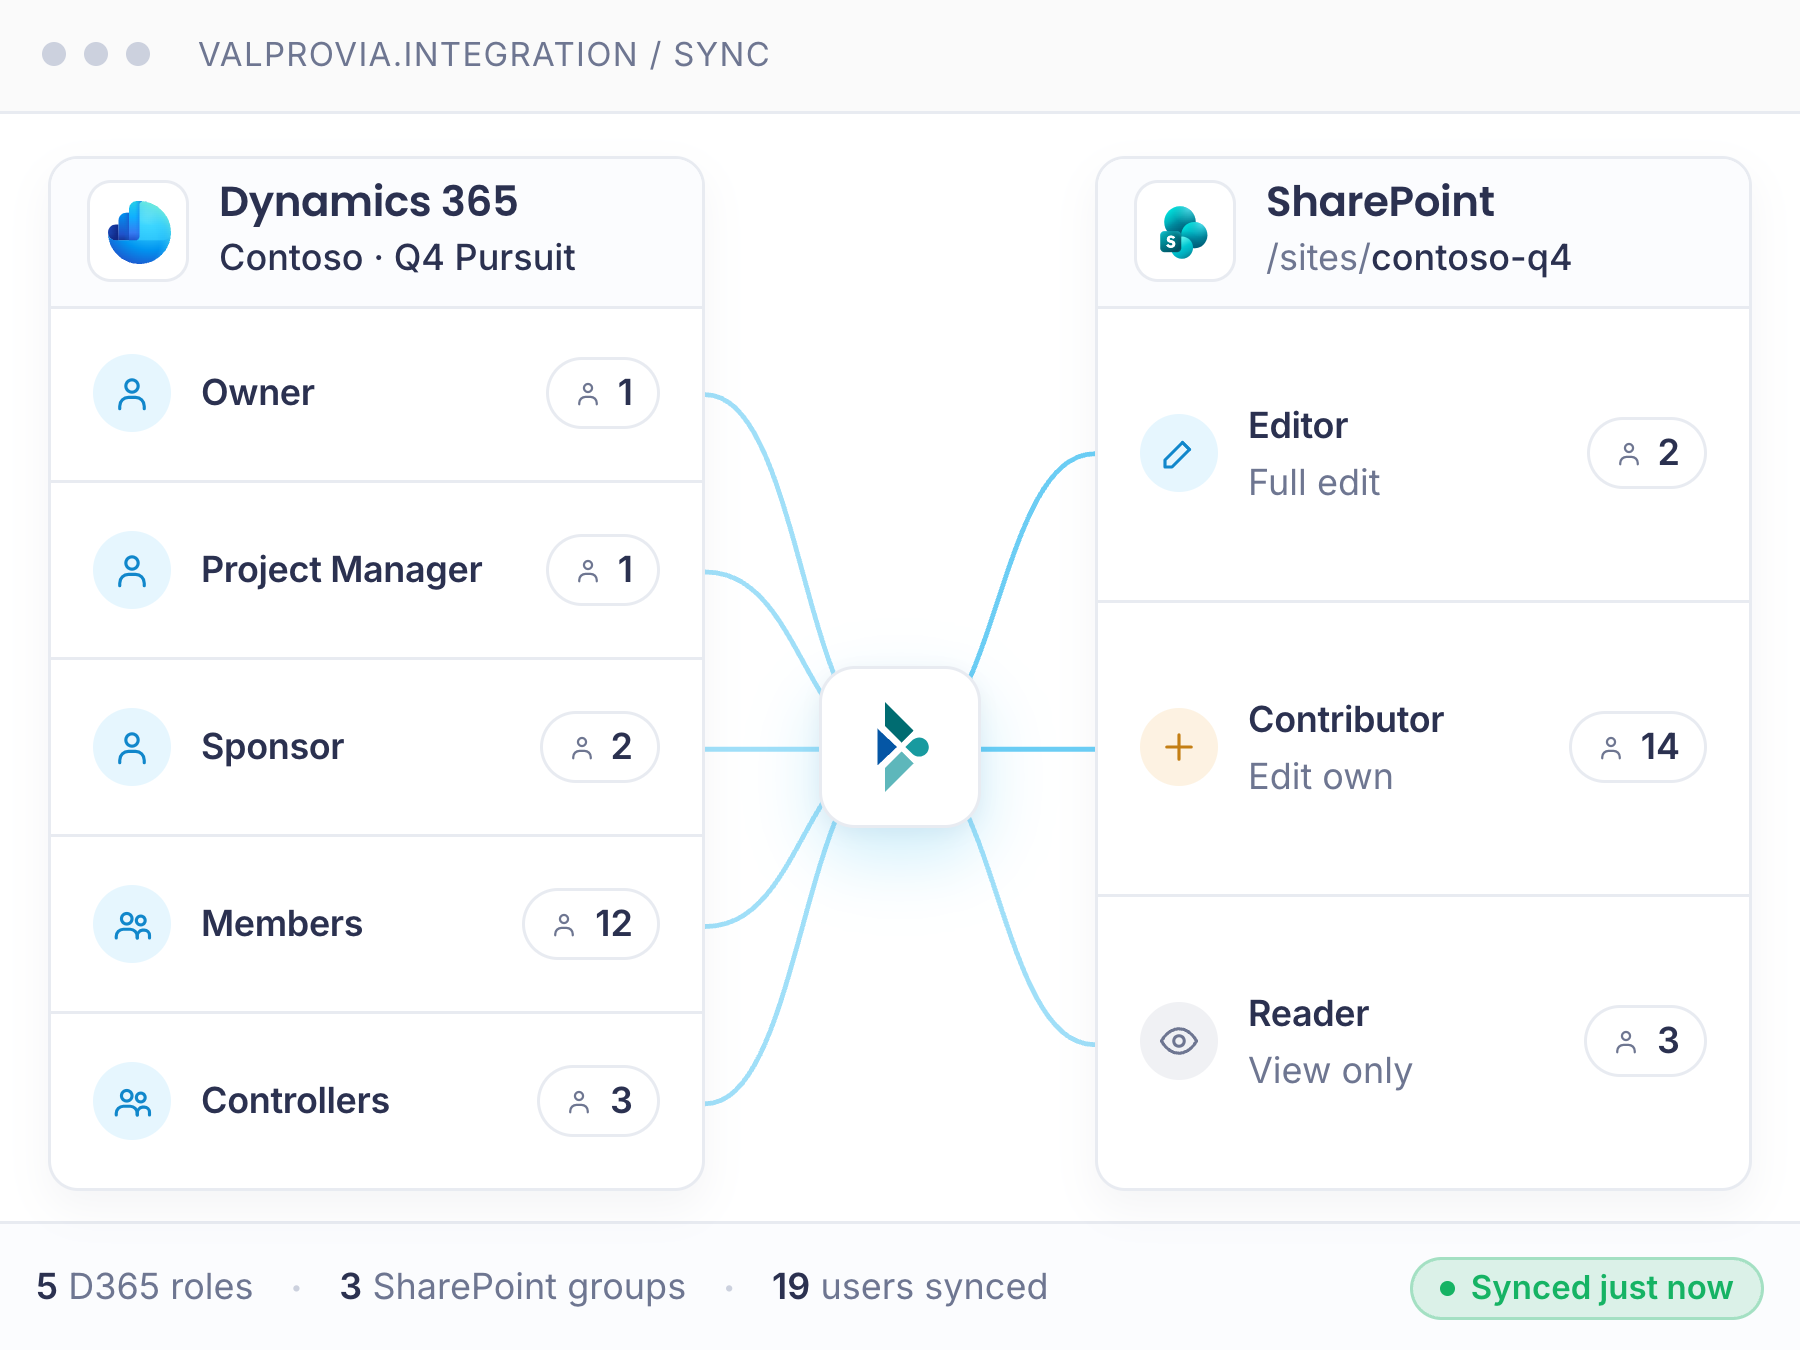The width and height of the screenshot is (1800, 1350).
Task: Click the SharePoint logo icon
Action: 1185,231
